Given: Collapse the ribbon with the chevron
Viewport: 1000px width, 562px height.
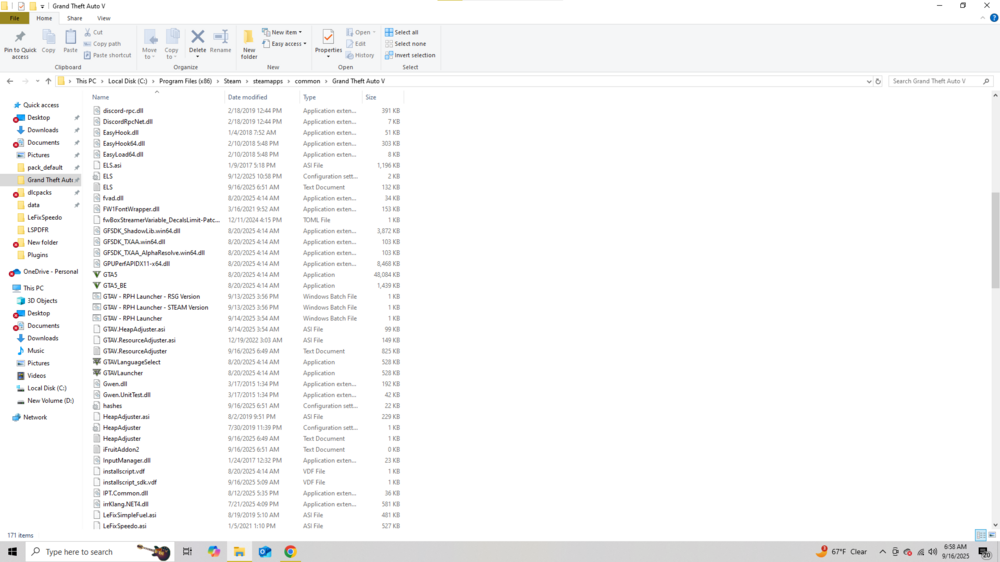Looking at the screenshot, I should coord(983,18).
